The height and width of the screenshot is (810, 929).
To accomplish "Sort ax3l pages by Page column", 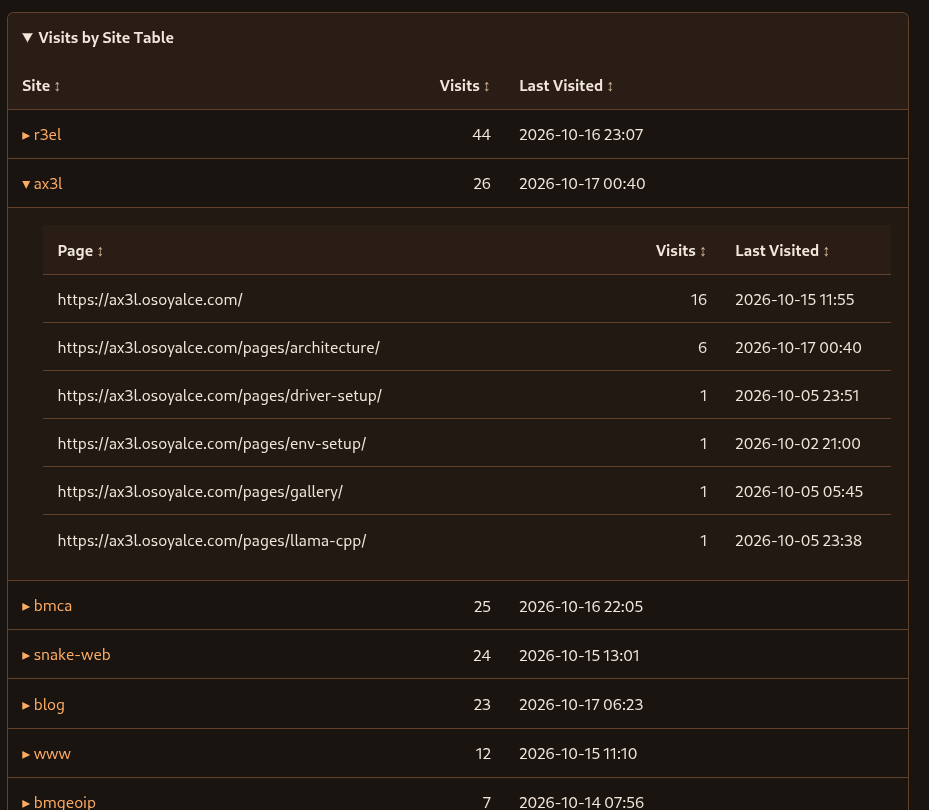I will [80, 251].
